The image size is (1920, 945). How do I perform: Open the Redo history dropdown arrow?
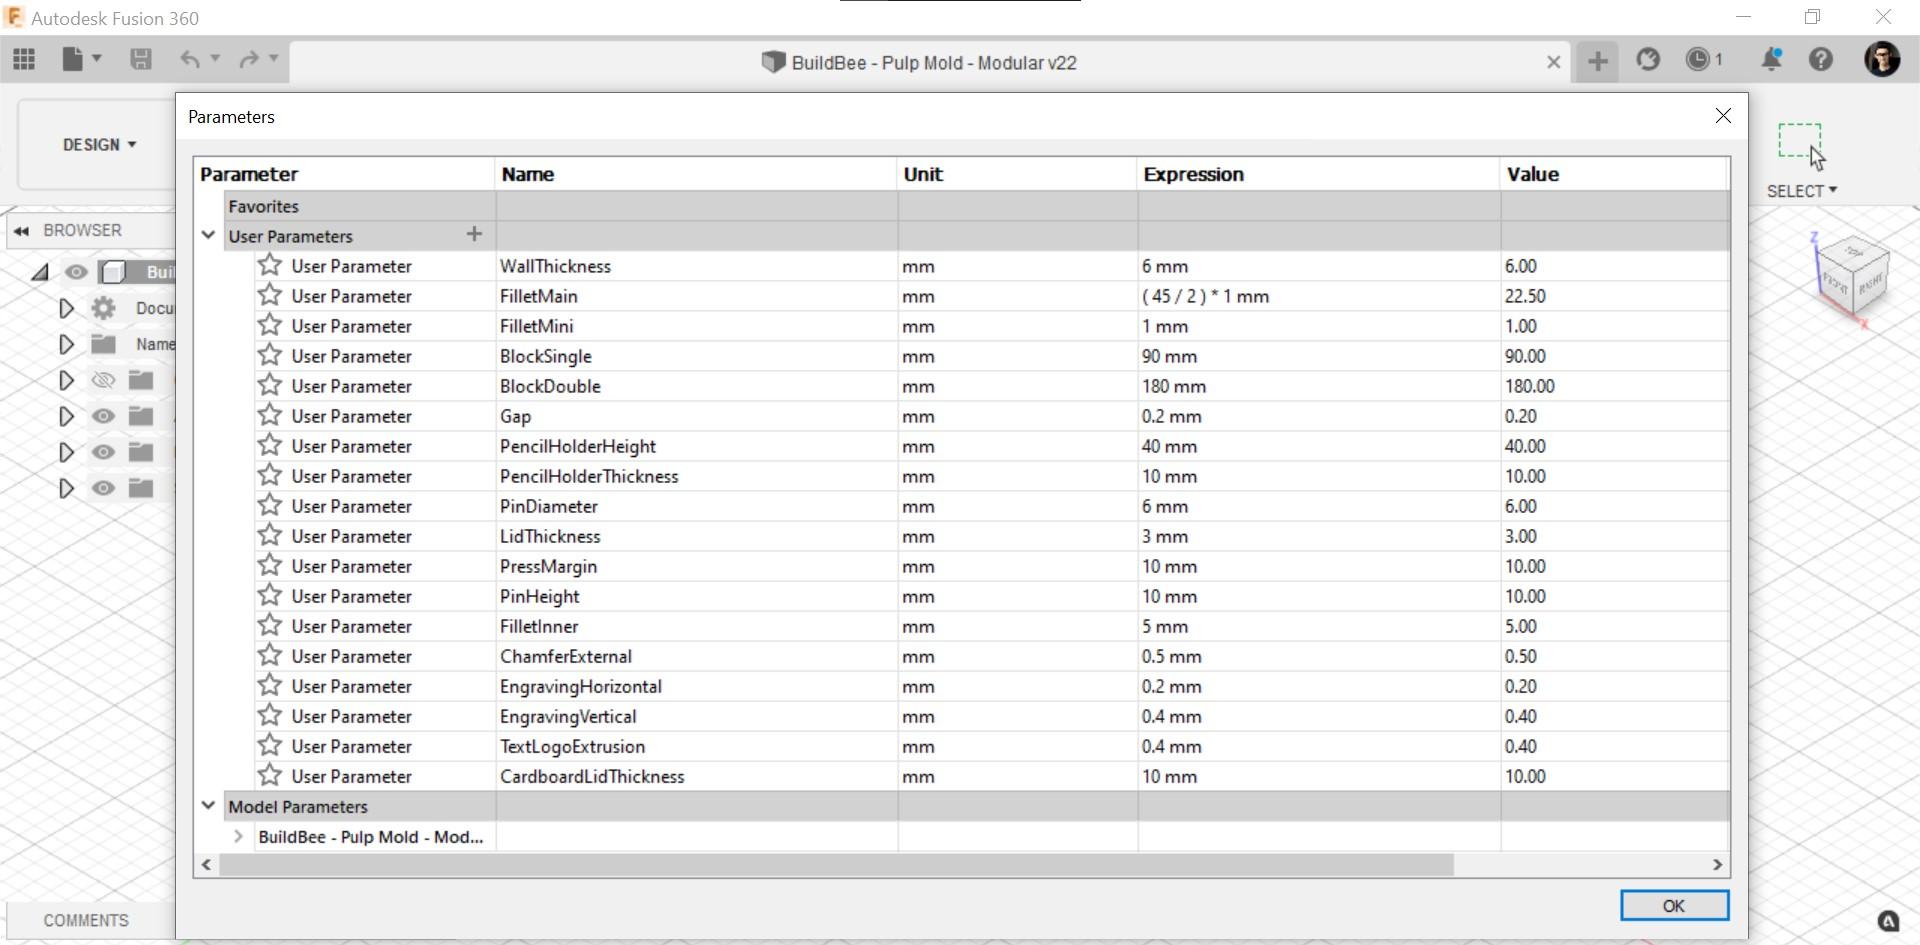point(274,59)
